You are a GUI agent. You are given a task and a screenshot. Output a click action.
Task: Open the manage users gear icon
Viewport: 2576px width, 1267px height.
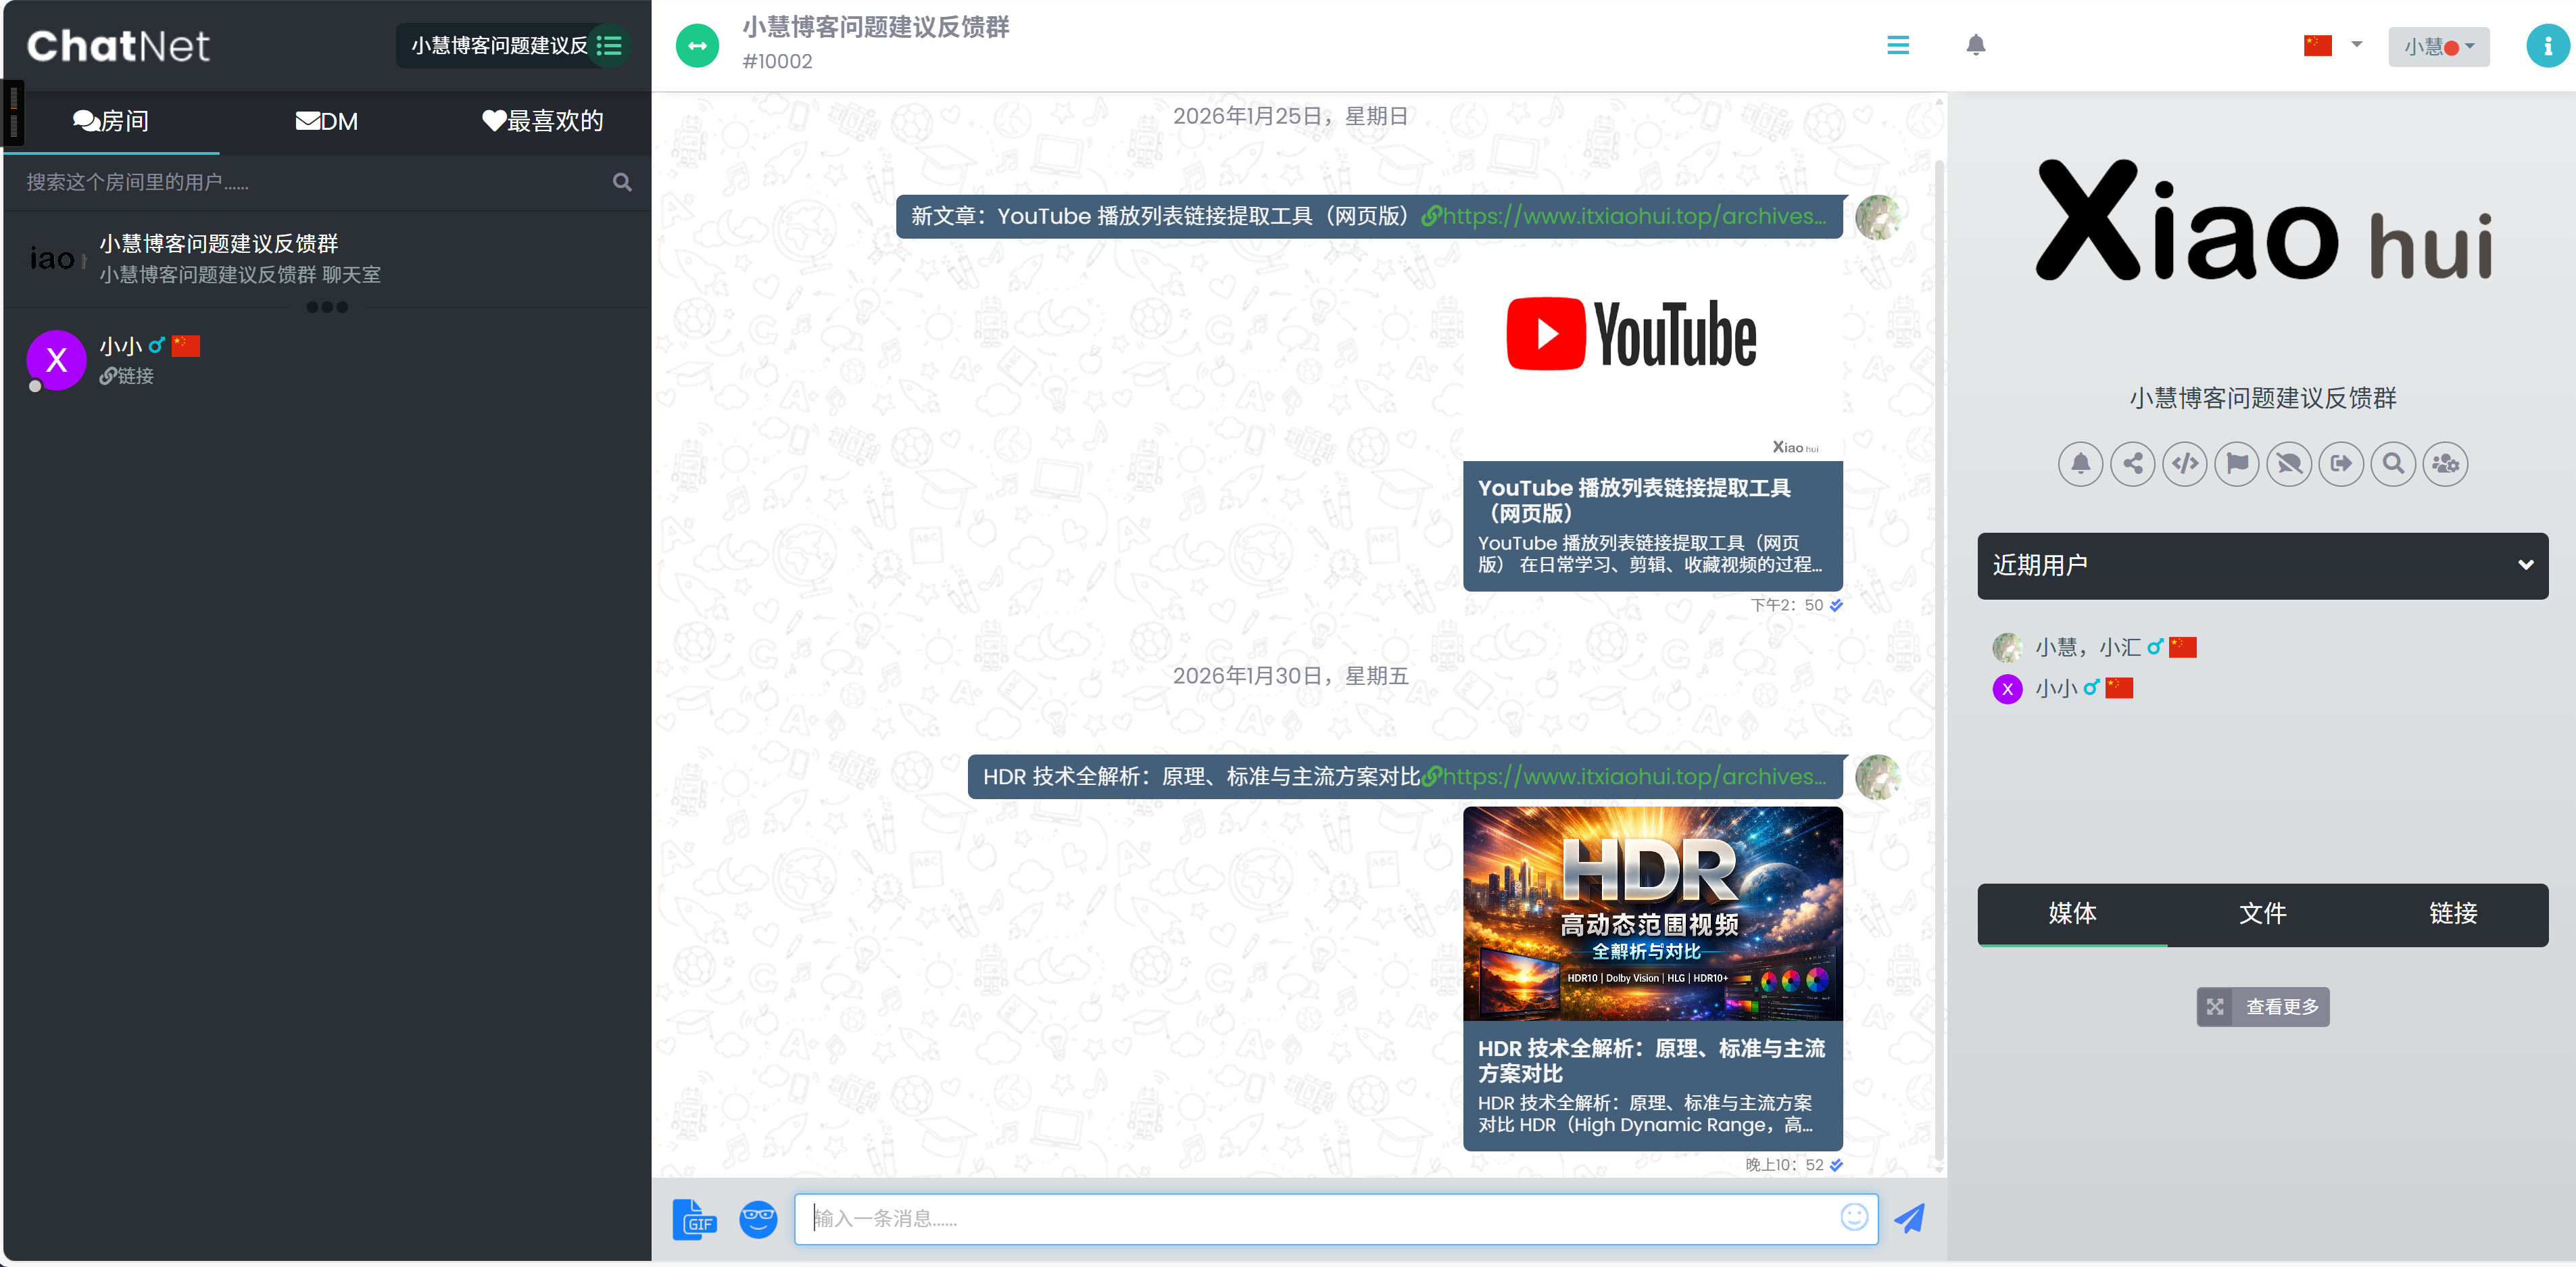click(x=2445, y=464)
